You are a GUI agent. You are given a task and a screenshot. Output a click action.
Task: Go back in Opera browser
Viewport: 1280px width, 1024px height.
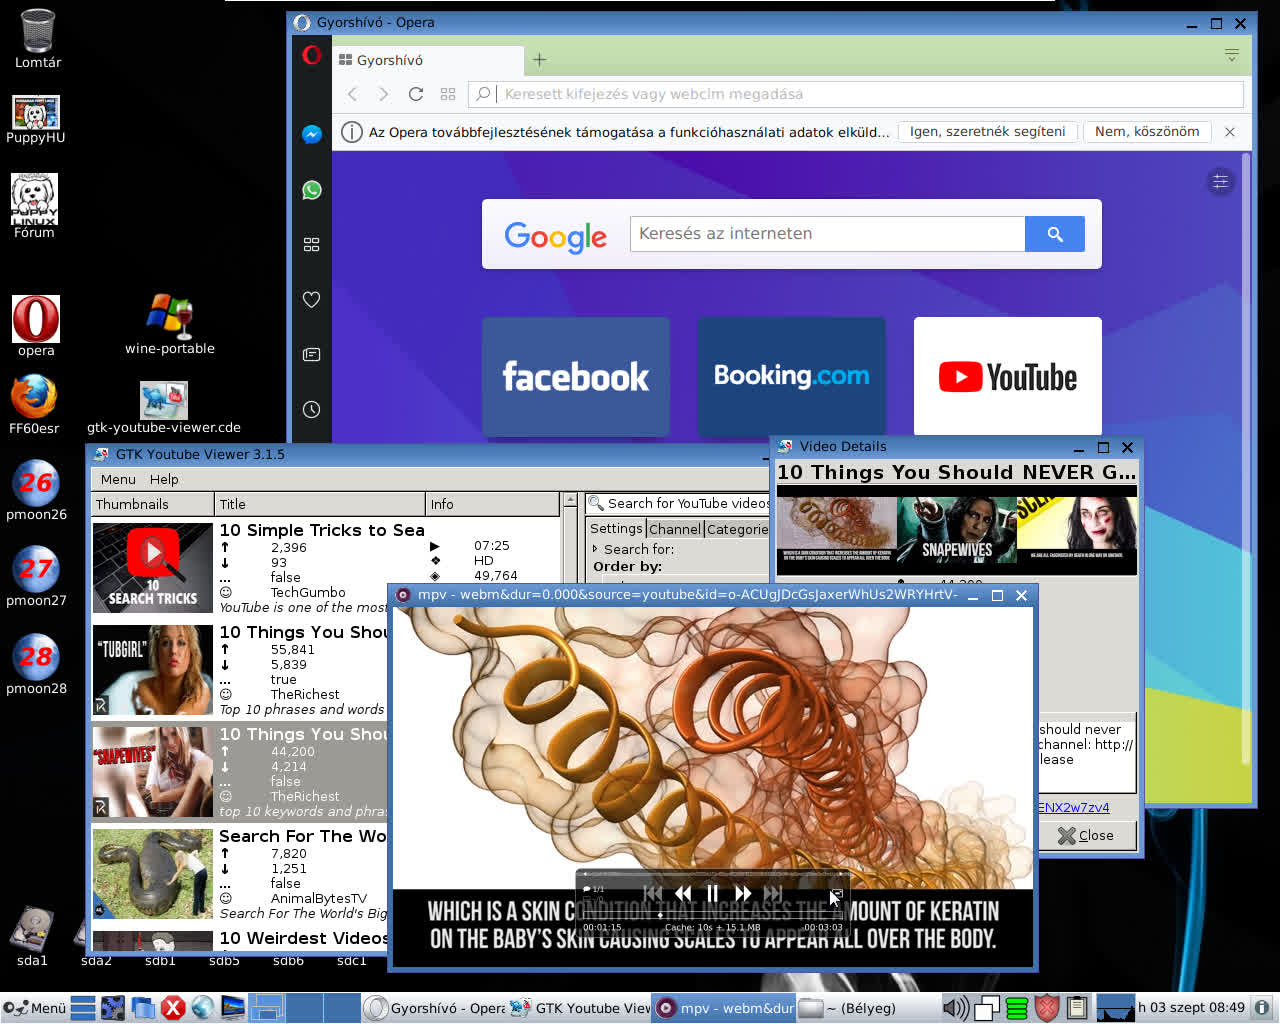point(352,94)
